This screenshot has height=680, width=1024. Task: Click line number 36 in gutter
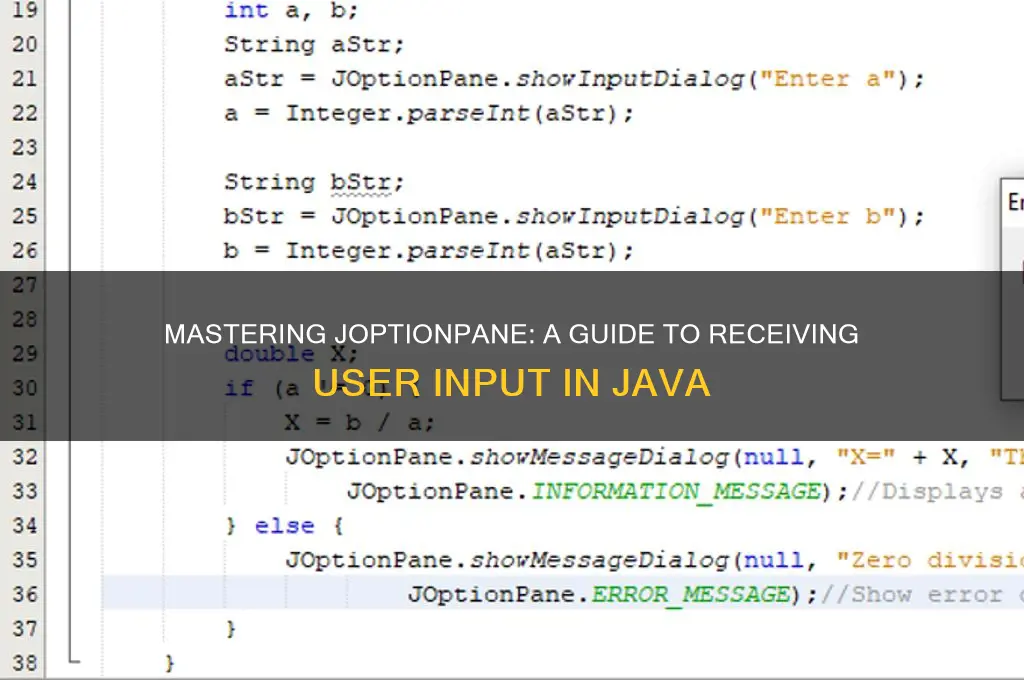coord(25,594)
